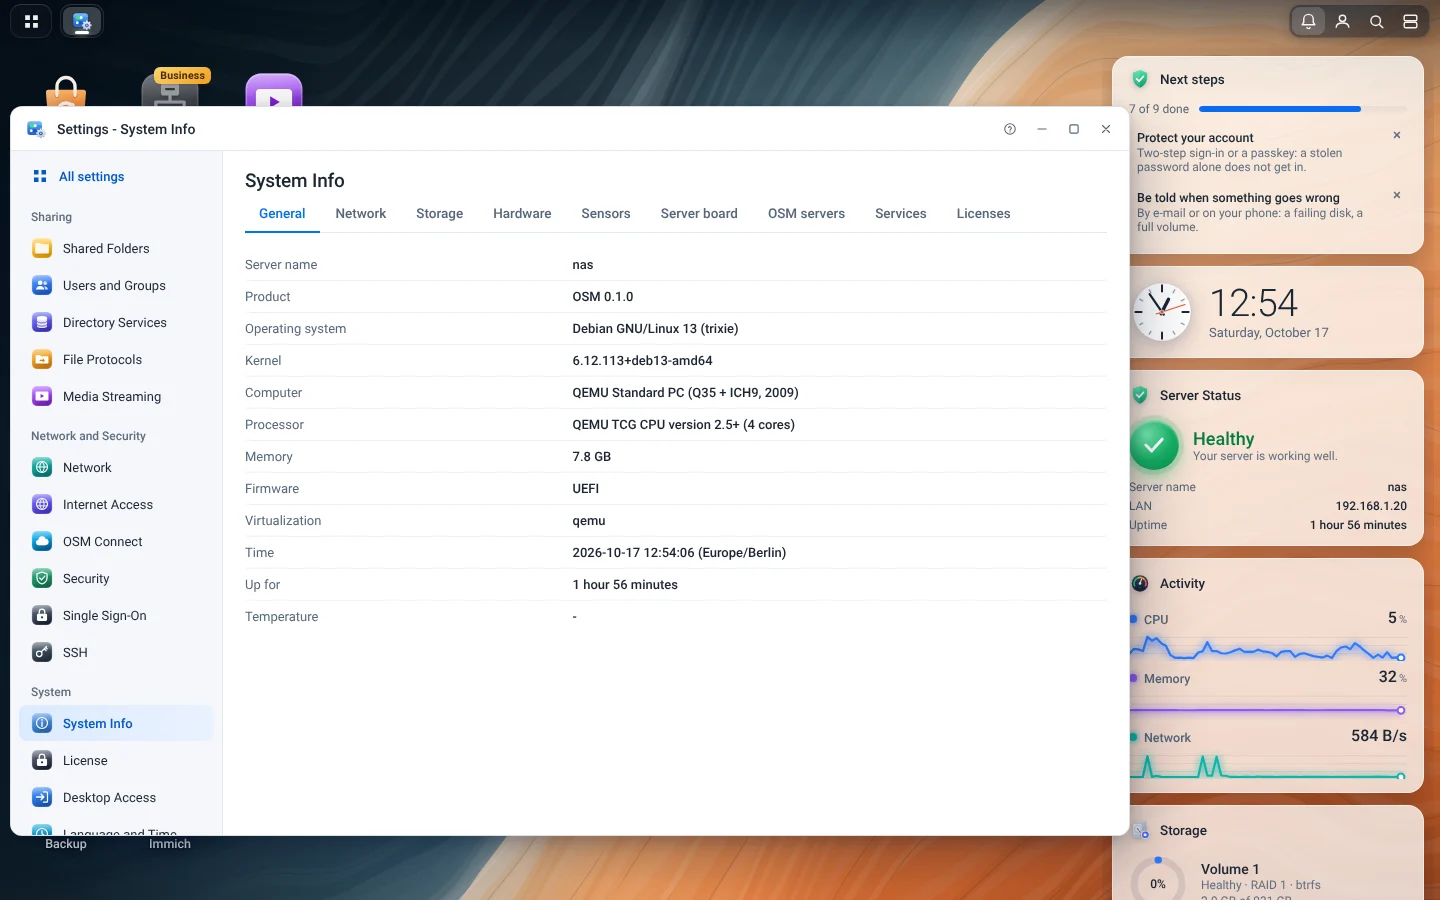The image size is (1440, 900).
Task: Open the OSM servers tab
Action: pos(806,214)
